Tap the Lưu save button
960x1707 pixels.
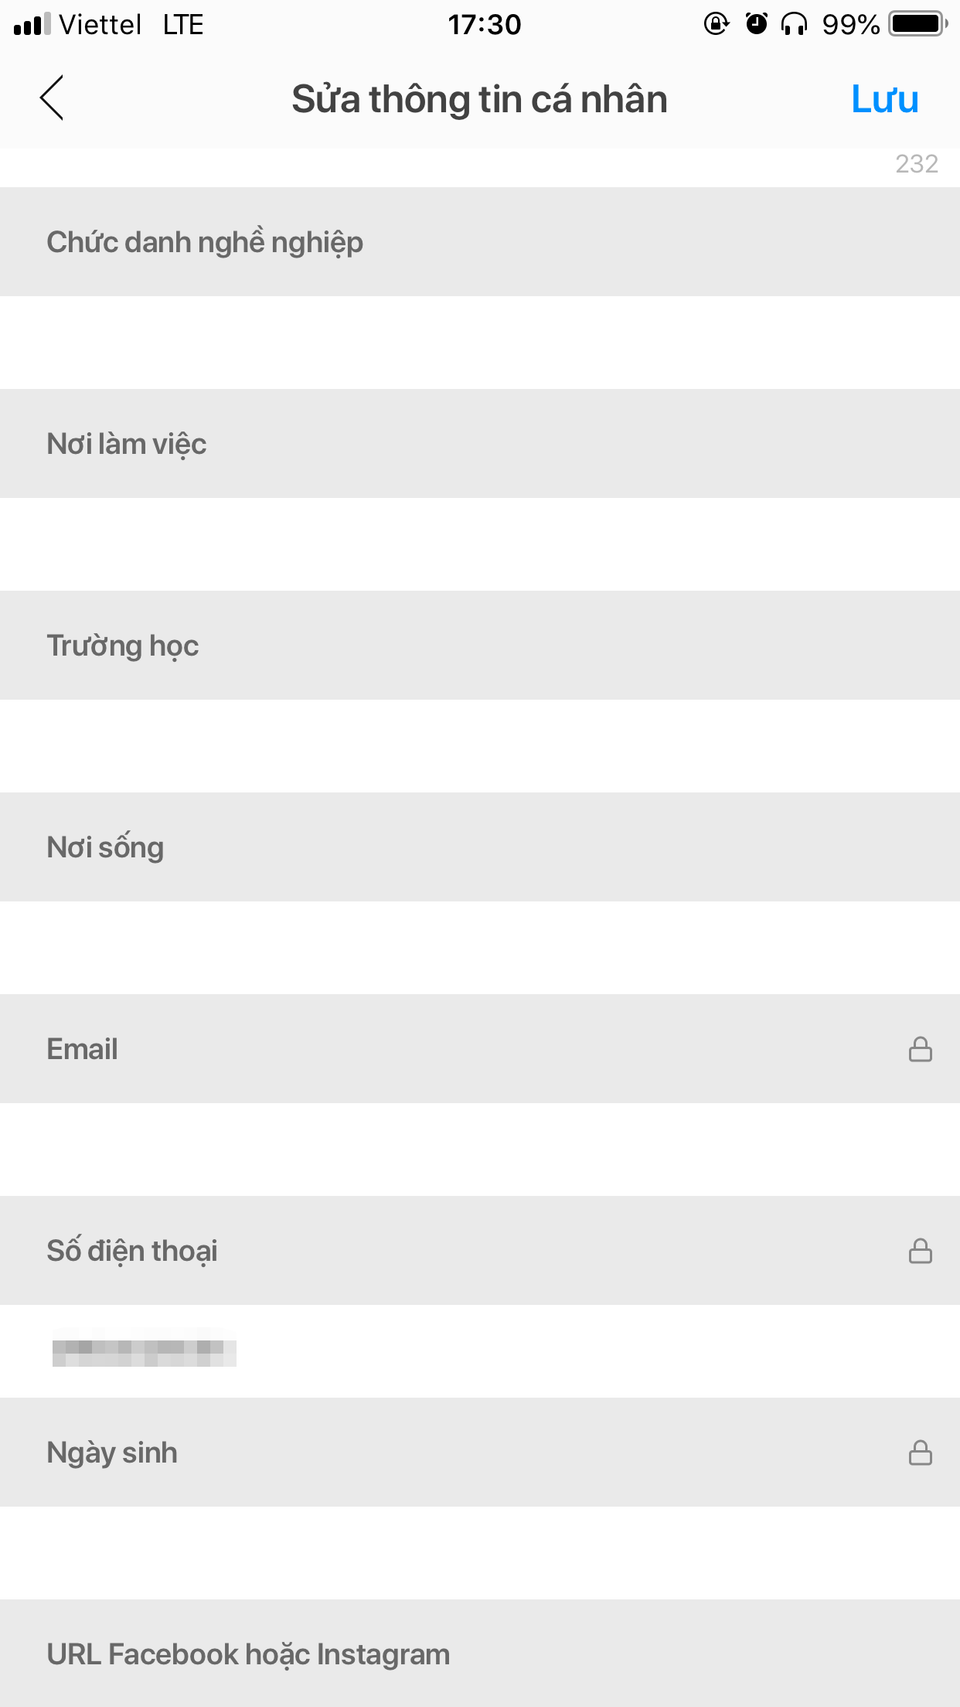tap(884, 99)
